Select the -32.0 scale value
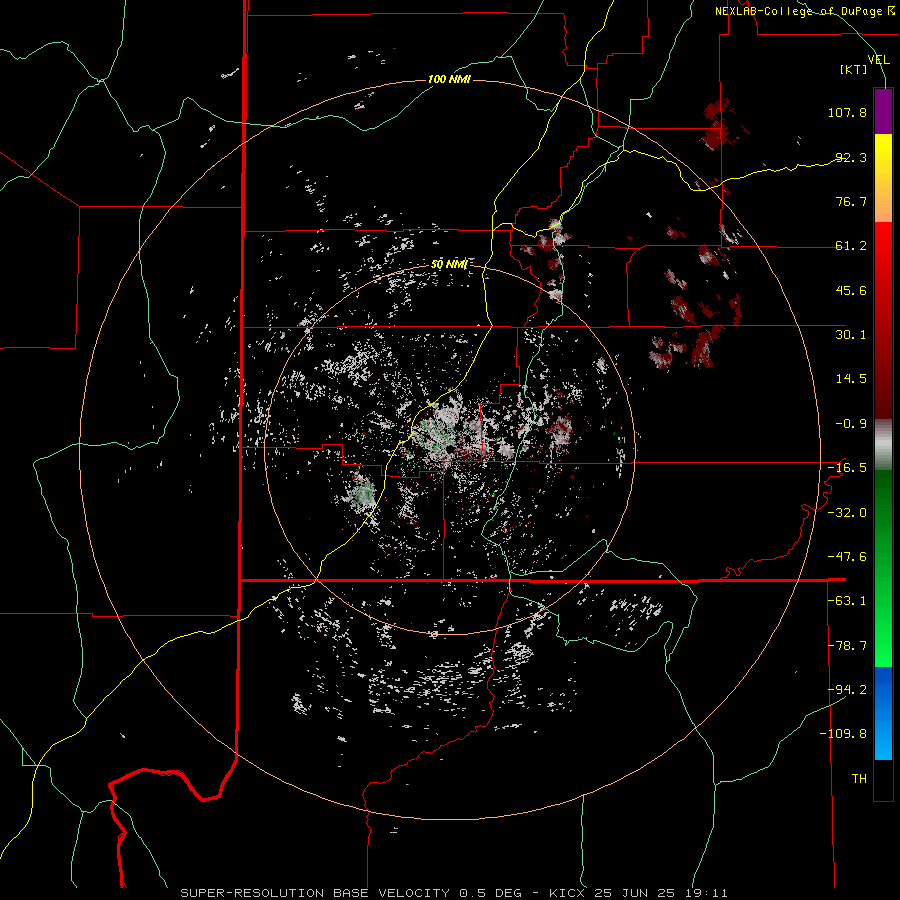This screenshot has width=900, height=900. [x=847, y=513]
